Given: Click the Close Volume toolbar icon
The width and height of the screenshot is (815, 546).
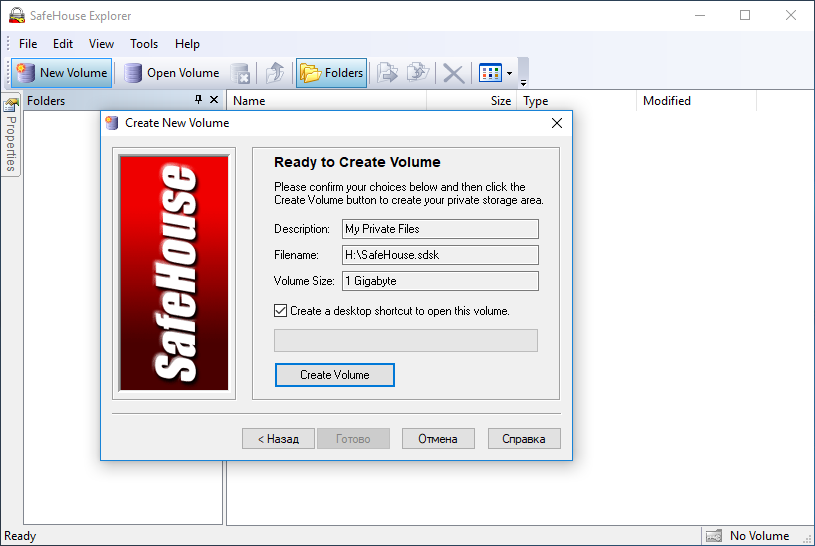Looking at the screenshot, I should click(240, 73).
